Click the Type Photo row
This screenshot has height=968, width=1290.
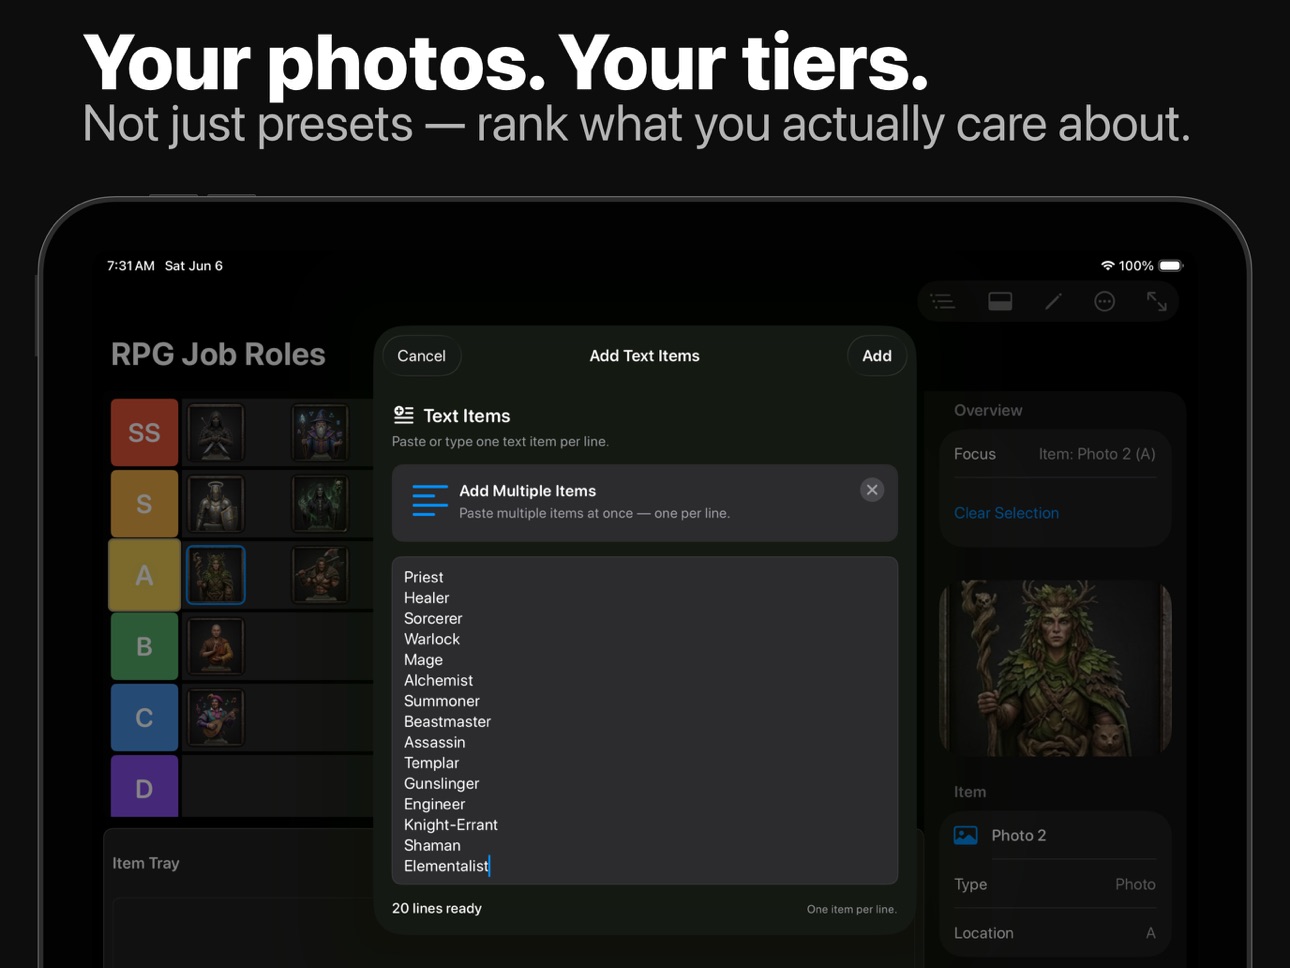pos(1055,884)
